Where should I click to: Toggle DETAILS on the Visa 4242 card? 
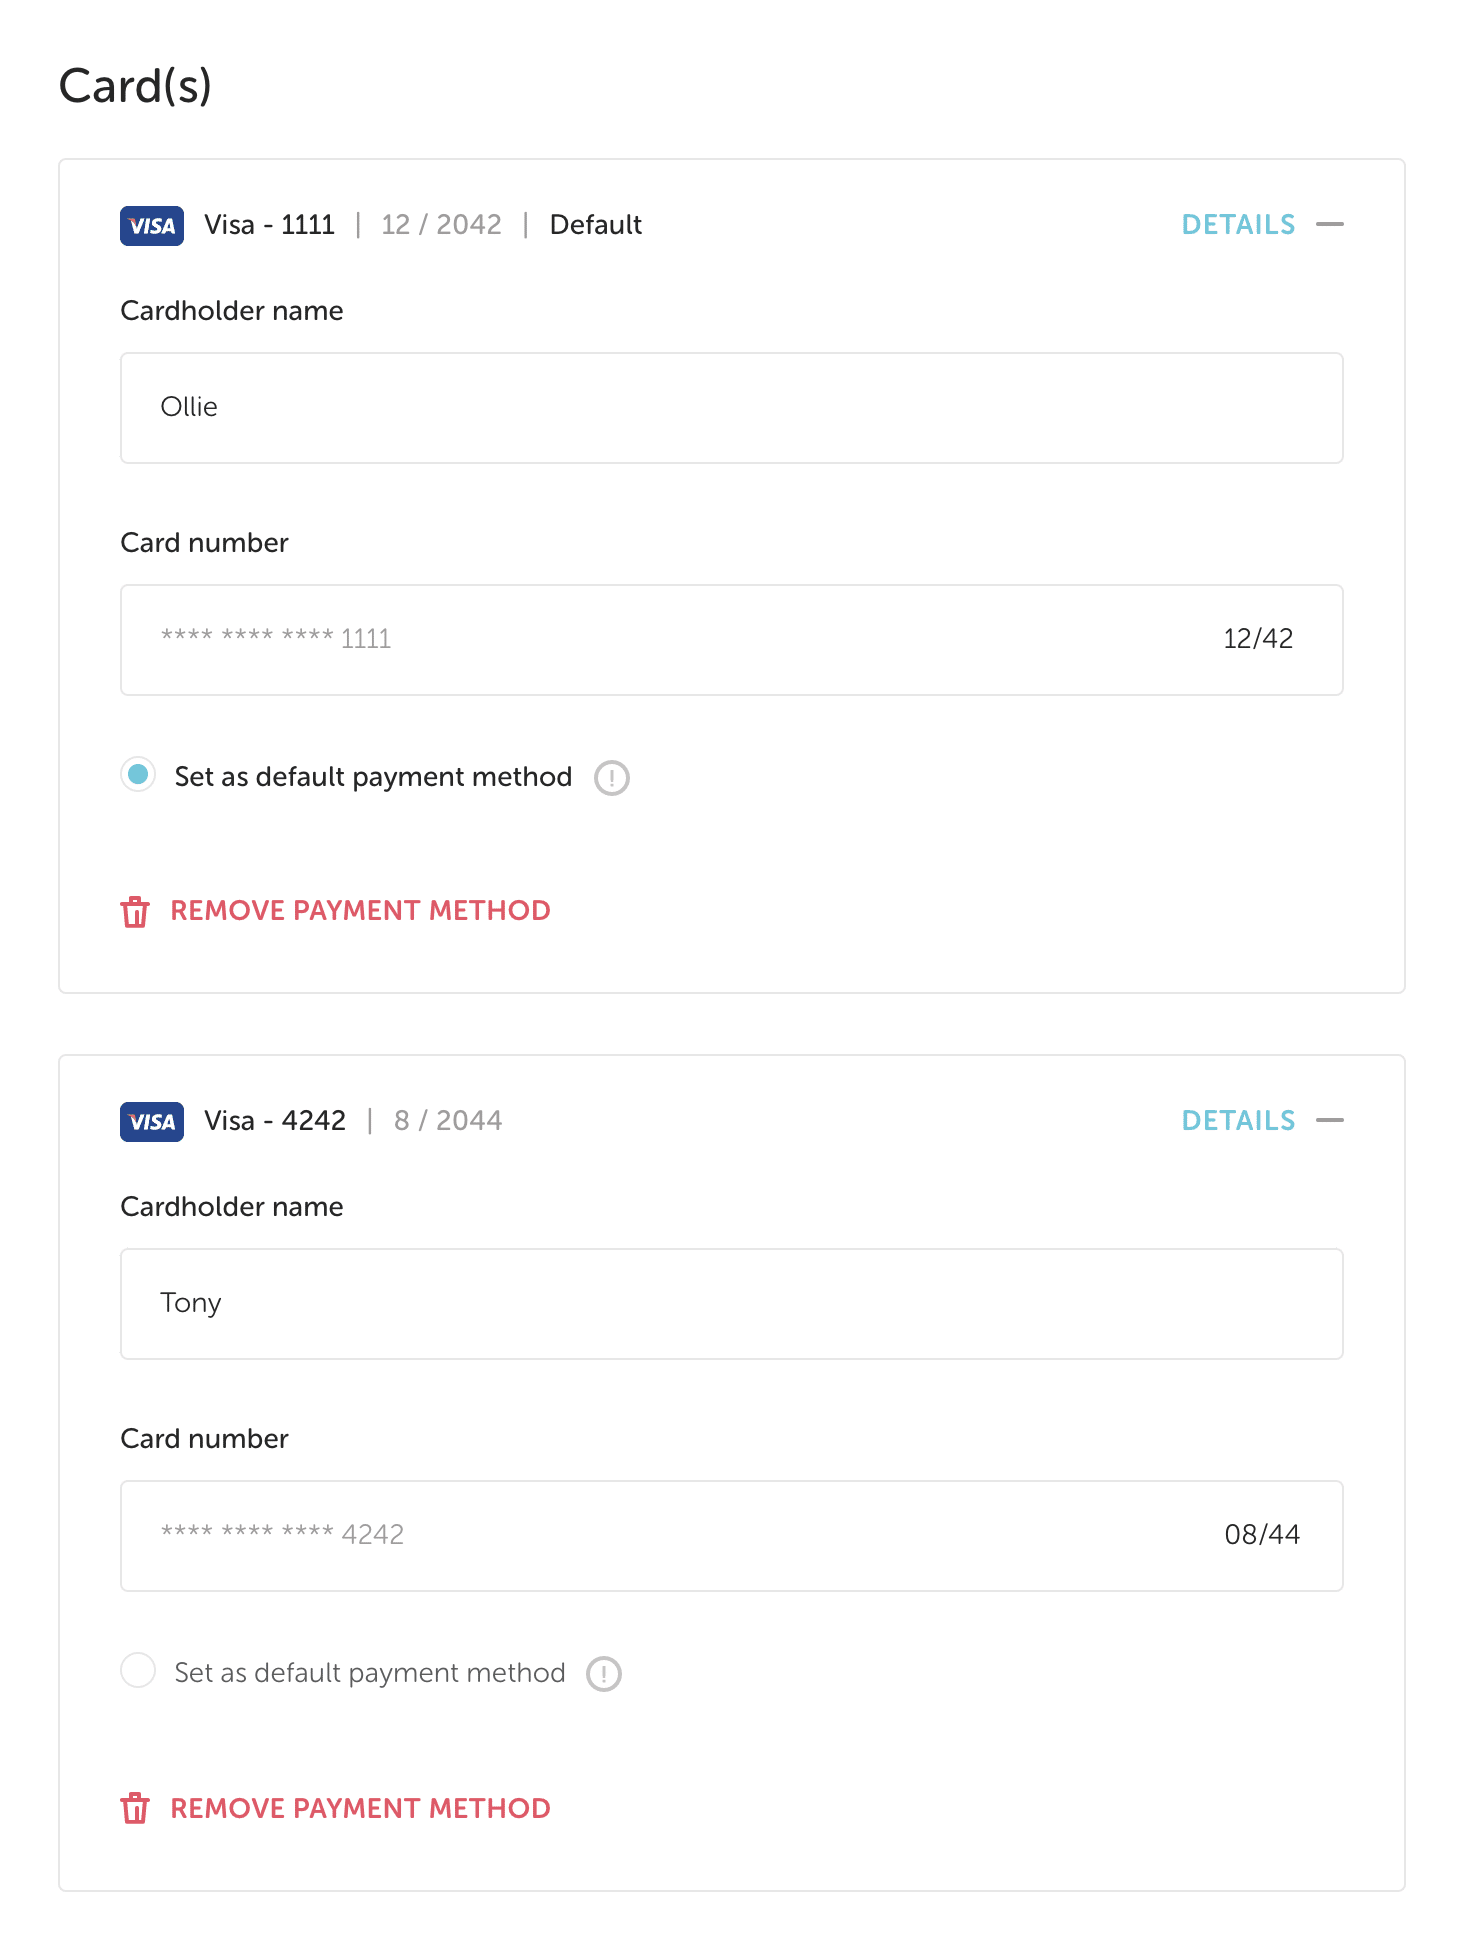coord(1238,1121)
